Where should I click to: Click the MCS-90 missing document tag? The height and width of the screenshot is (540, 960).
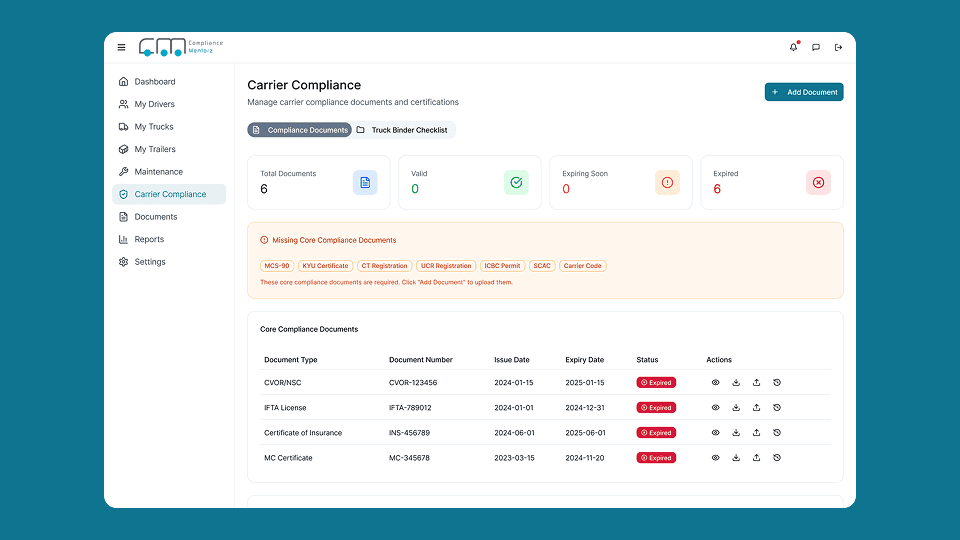click(276, 266)
